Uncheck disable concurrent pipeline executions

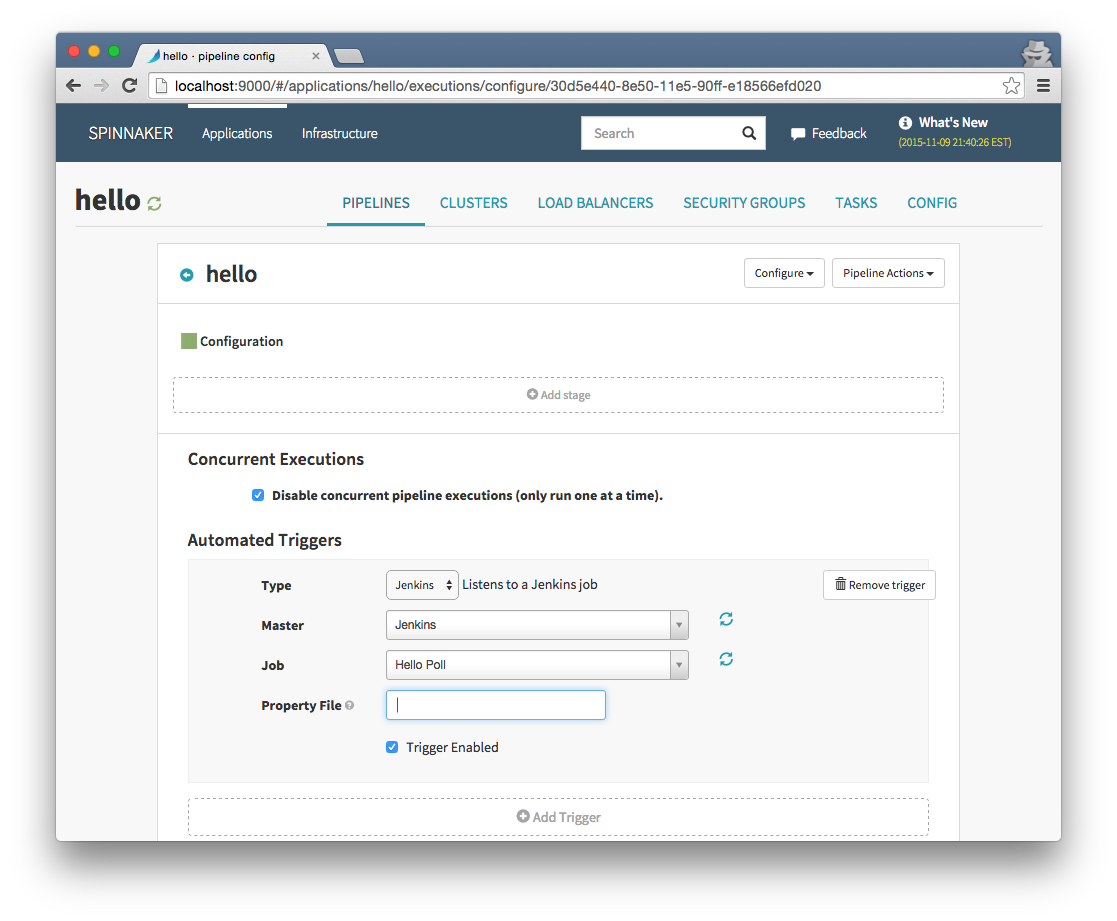(258, 495)
